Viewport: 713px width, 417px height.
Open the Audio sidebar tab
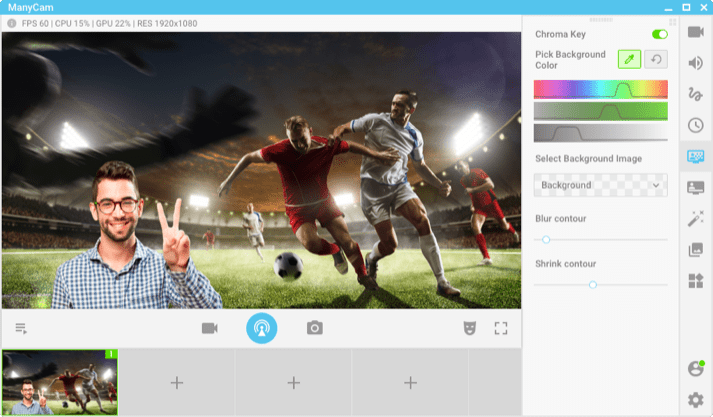tap(696, 63)
